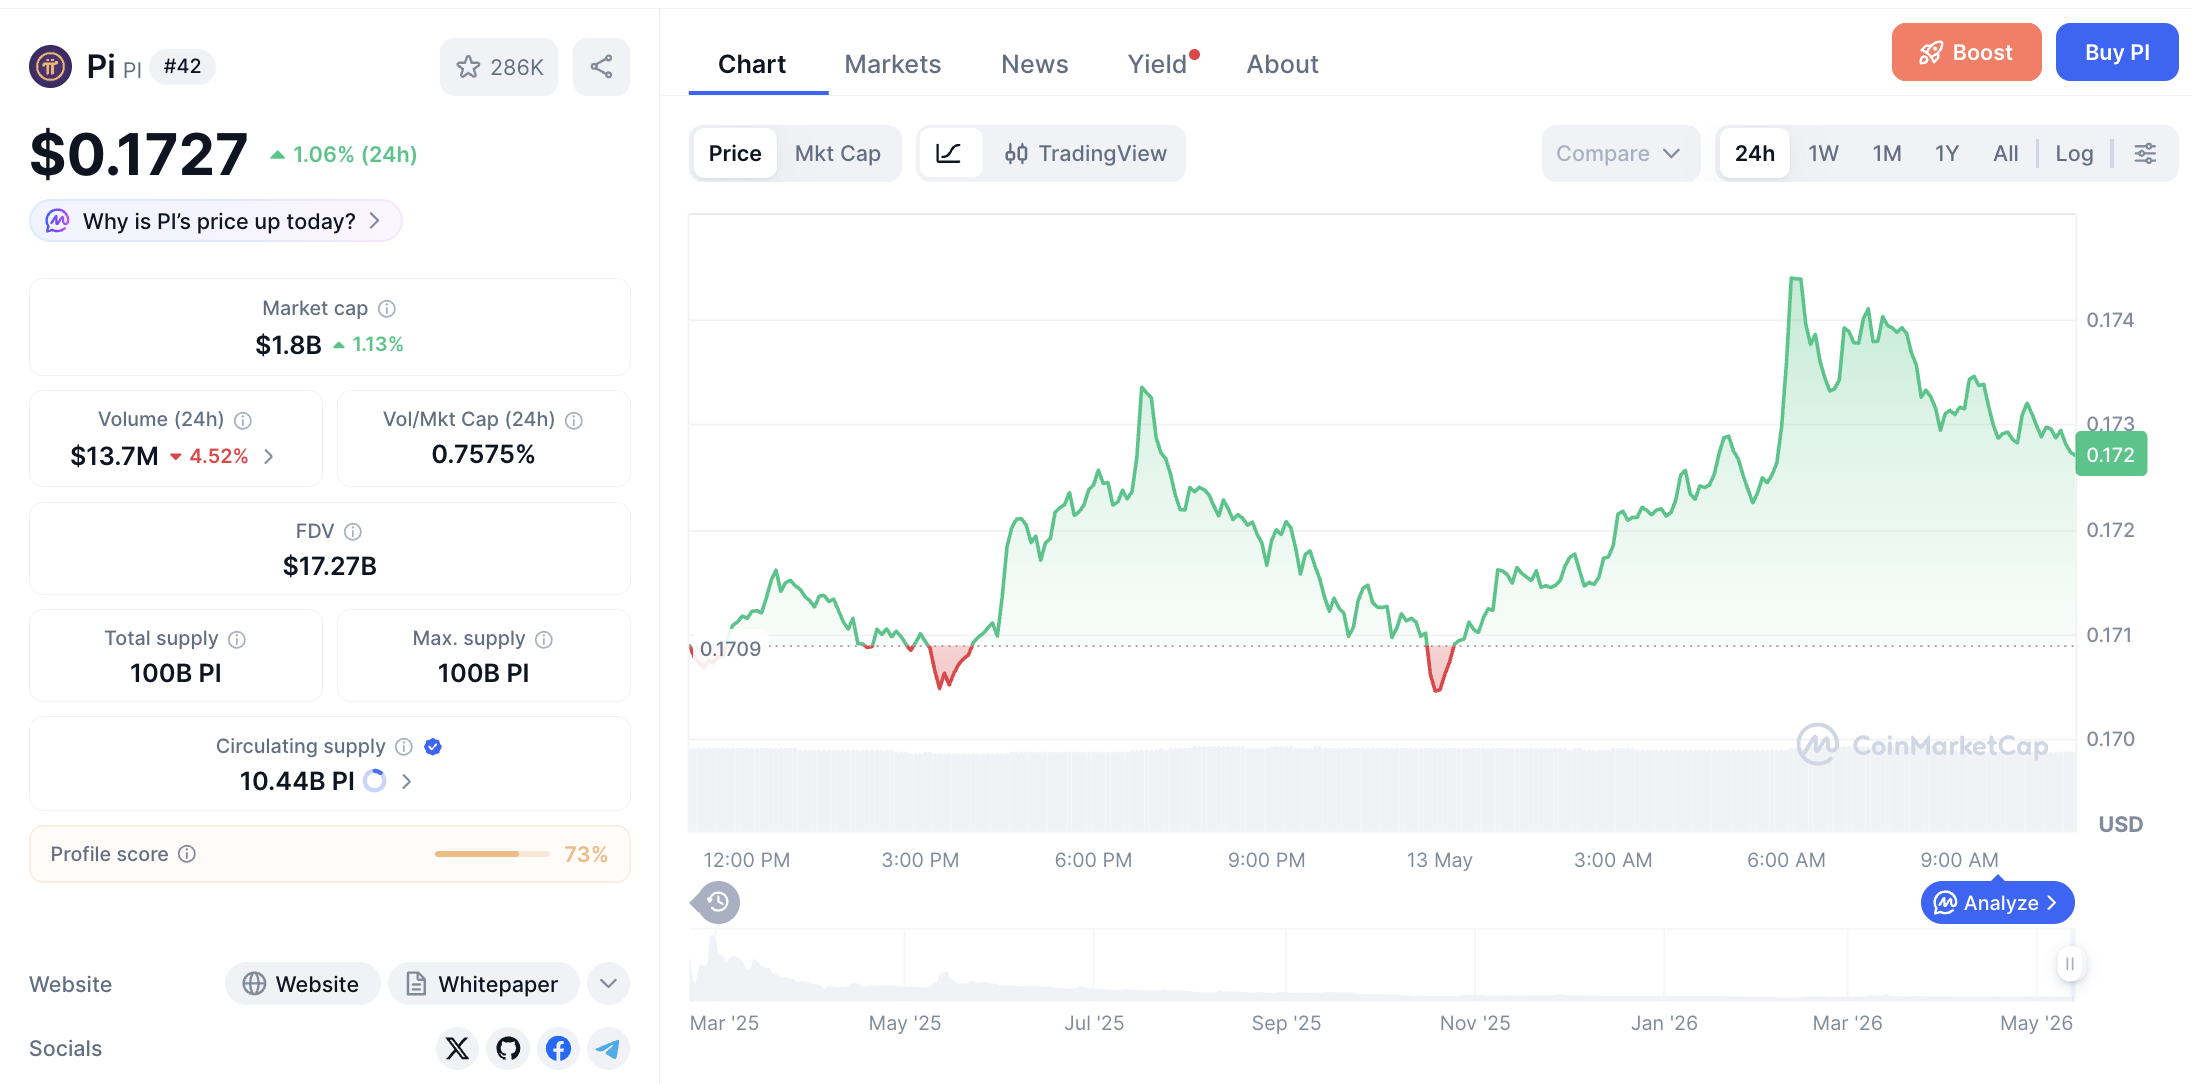Open the X (Twitter) social link
Image resolution: width=2192 pixels, height=1084 pixels.
click(x=457, y=1048)
